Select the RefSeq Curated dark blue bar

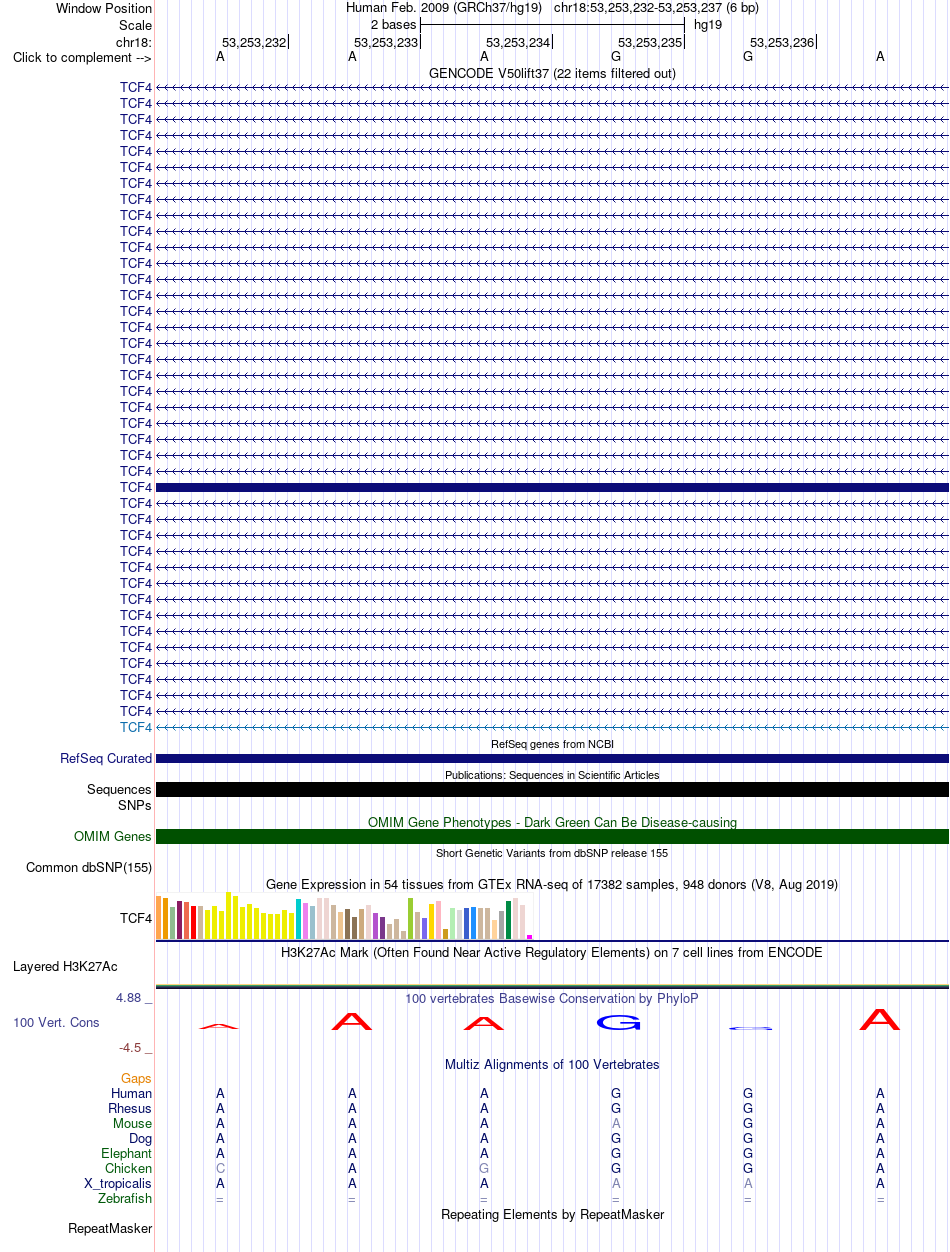[552, 759]
